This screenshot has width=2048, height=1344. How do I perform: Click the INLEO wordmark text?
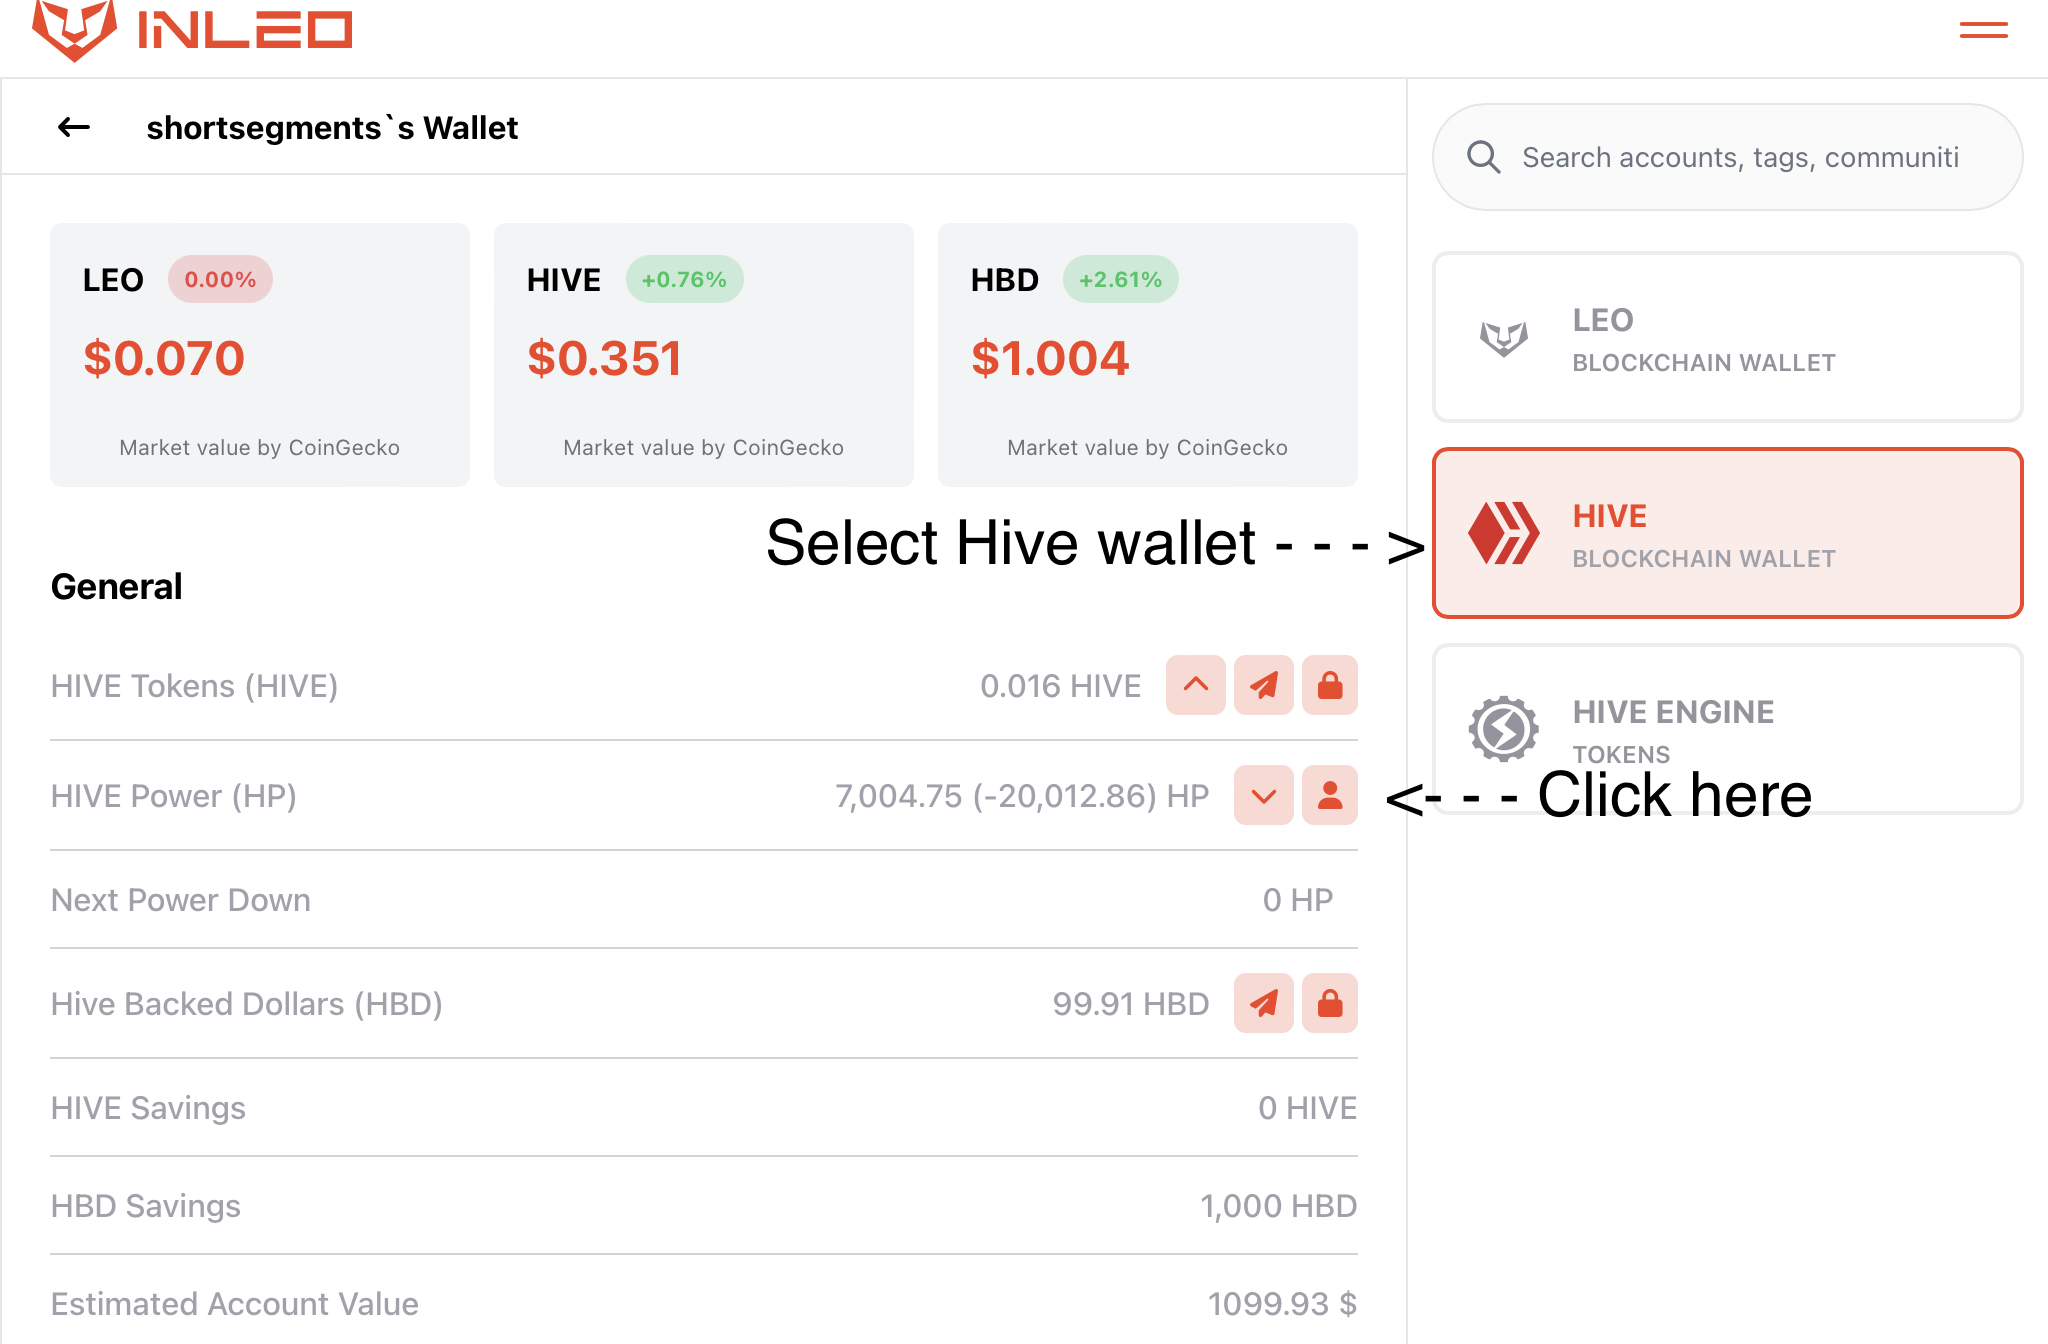click(x=245, y=29)
